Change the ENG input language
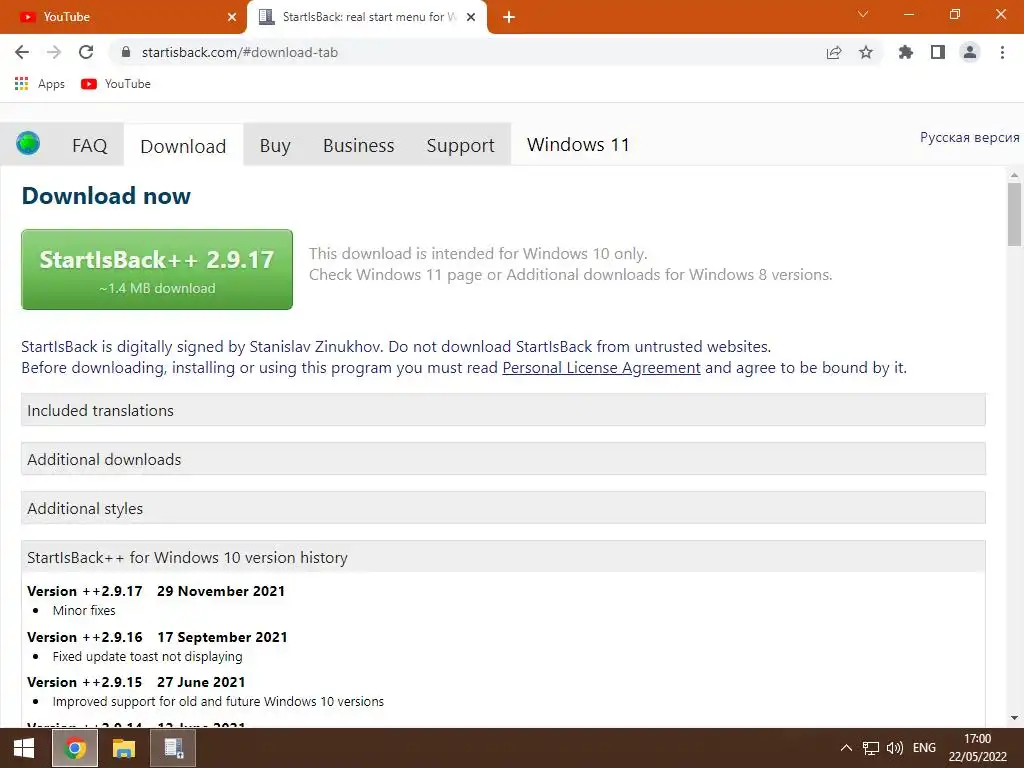 pyautogui.click(x=924, y=748)
